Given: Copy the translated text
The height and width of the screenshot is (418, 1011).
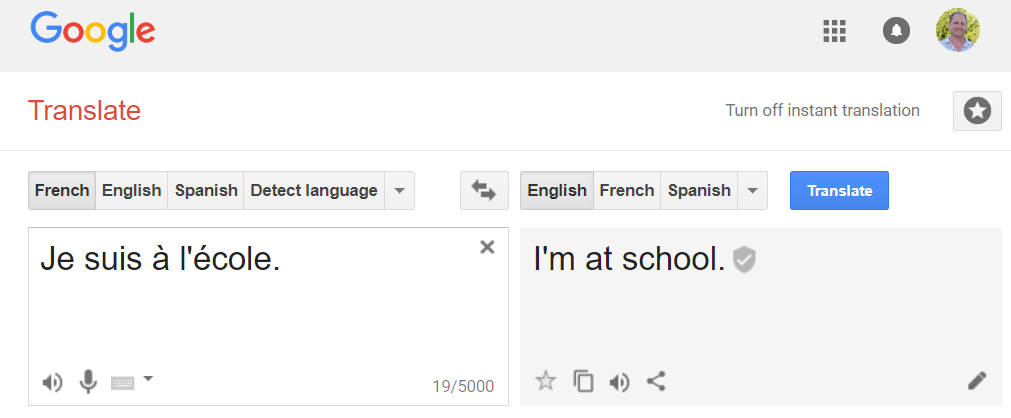Looking at the screenshot, I should (583, 381).
